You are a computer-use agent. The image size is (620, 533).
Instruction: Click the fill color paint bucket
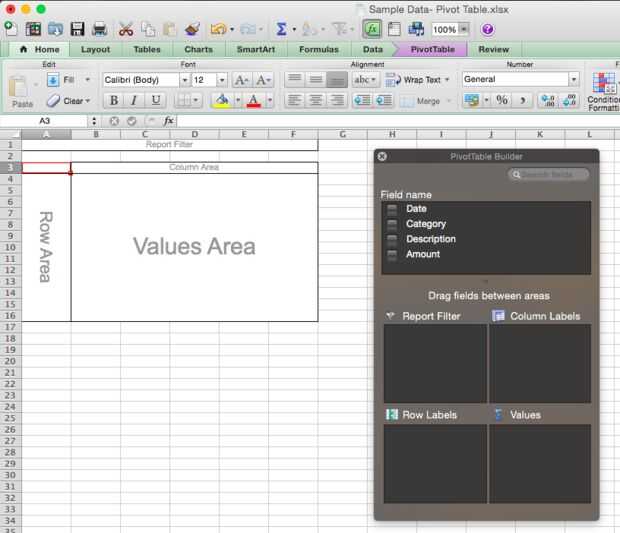222,100
